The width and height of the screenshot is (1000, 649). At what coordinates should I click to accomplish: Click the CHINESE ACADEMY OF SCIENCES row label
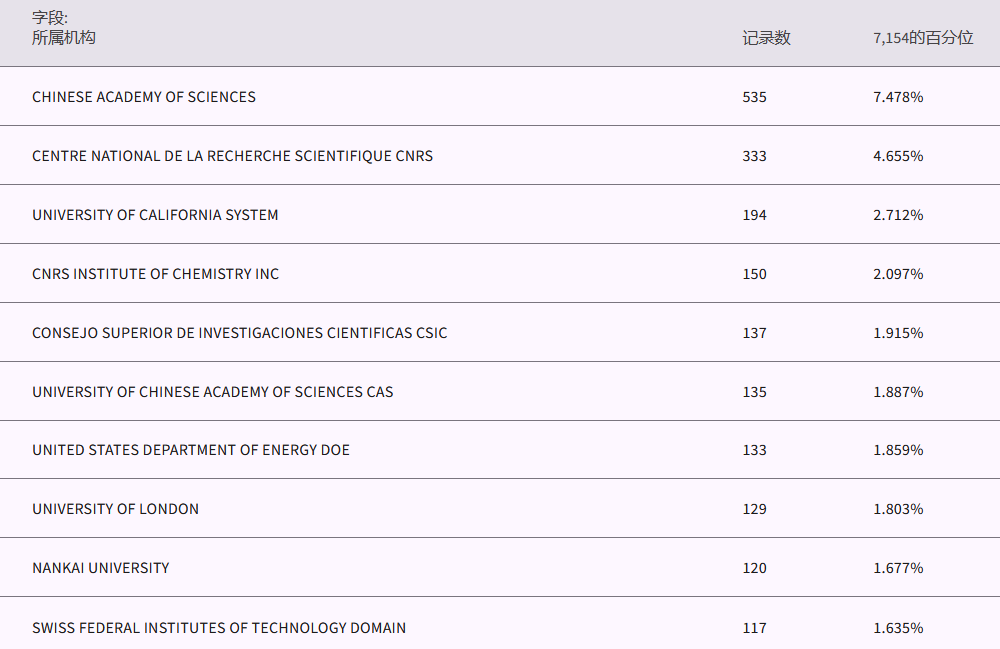click(144, 97)
